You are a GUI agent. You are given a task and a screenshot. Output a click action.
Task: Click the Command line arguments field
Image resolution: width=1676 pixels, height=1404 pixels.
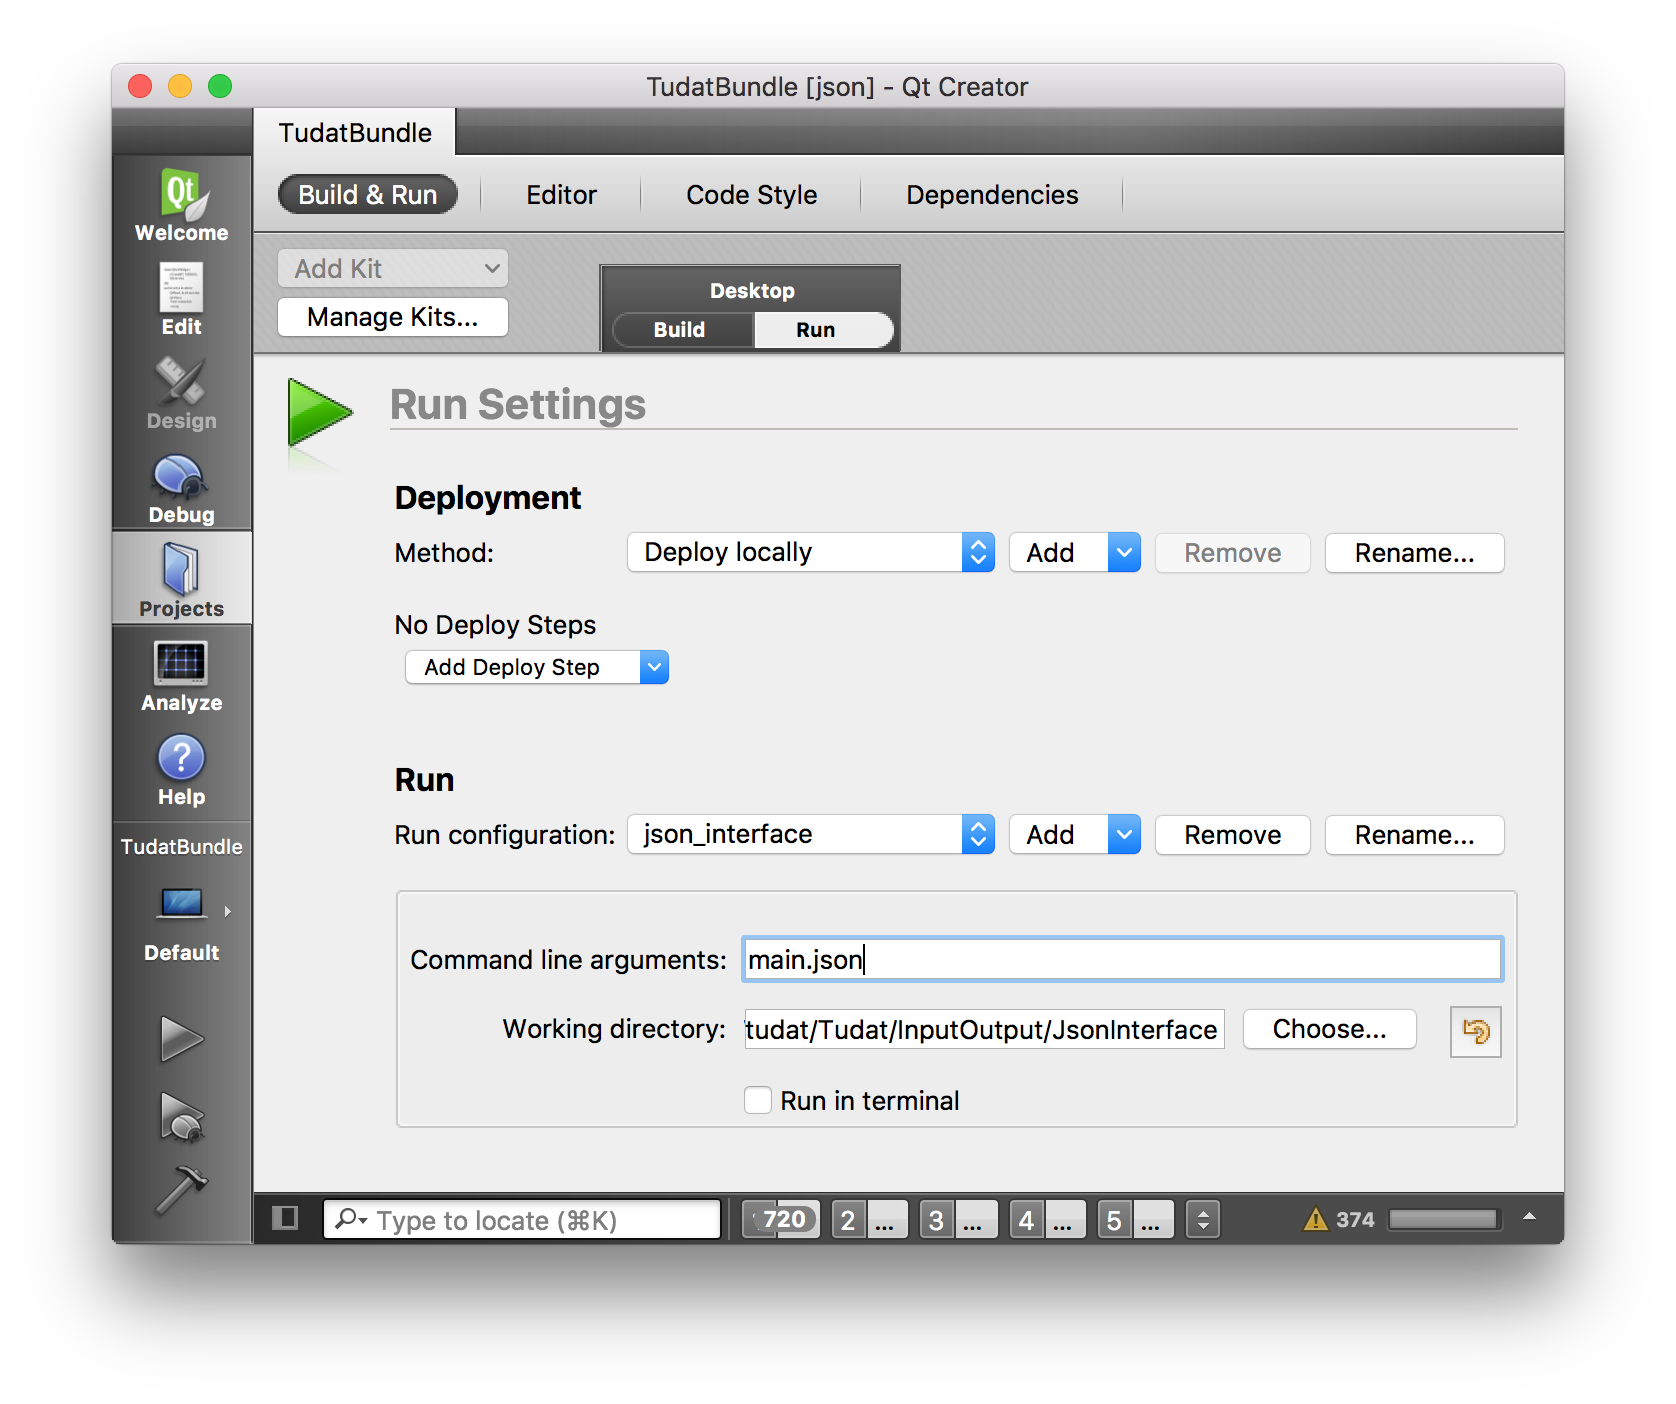1120,959
